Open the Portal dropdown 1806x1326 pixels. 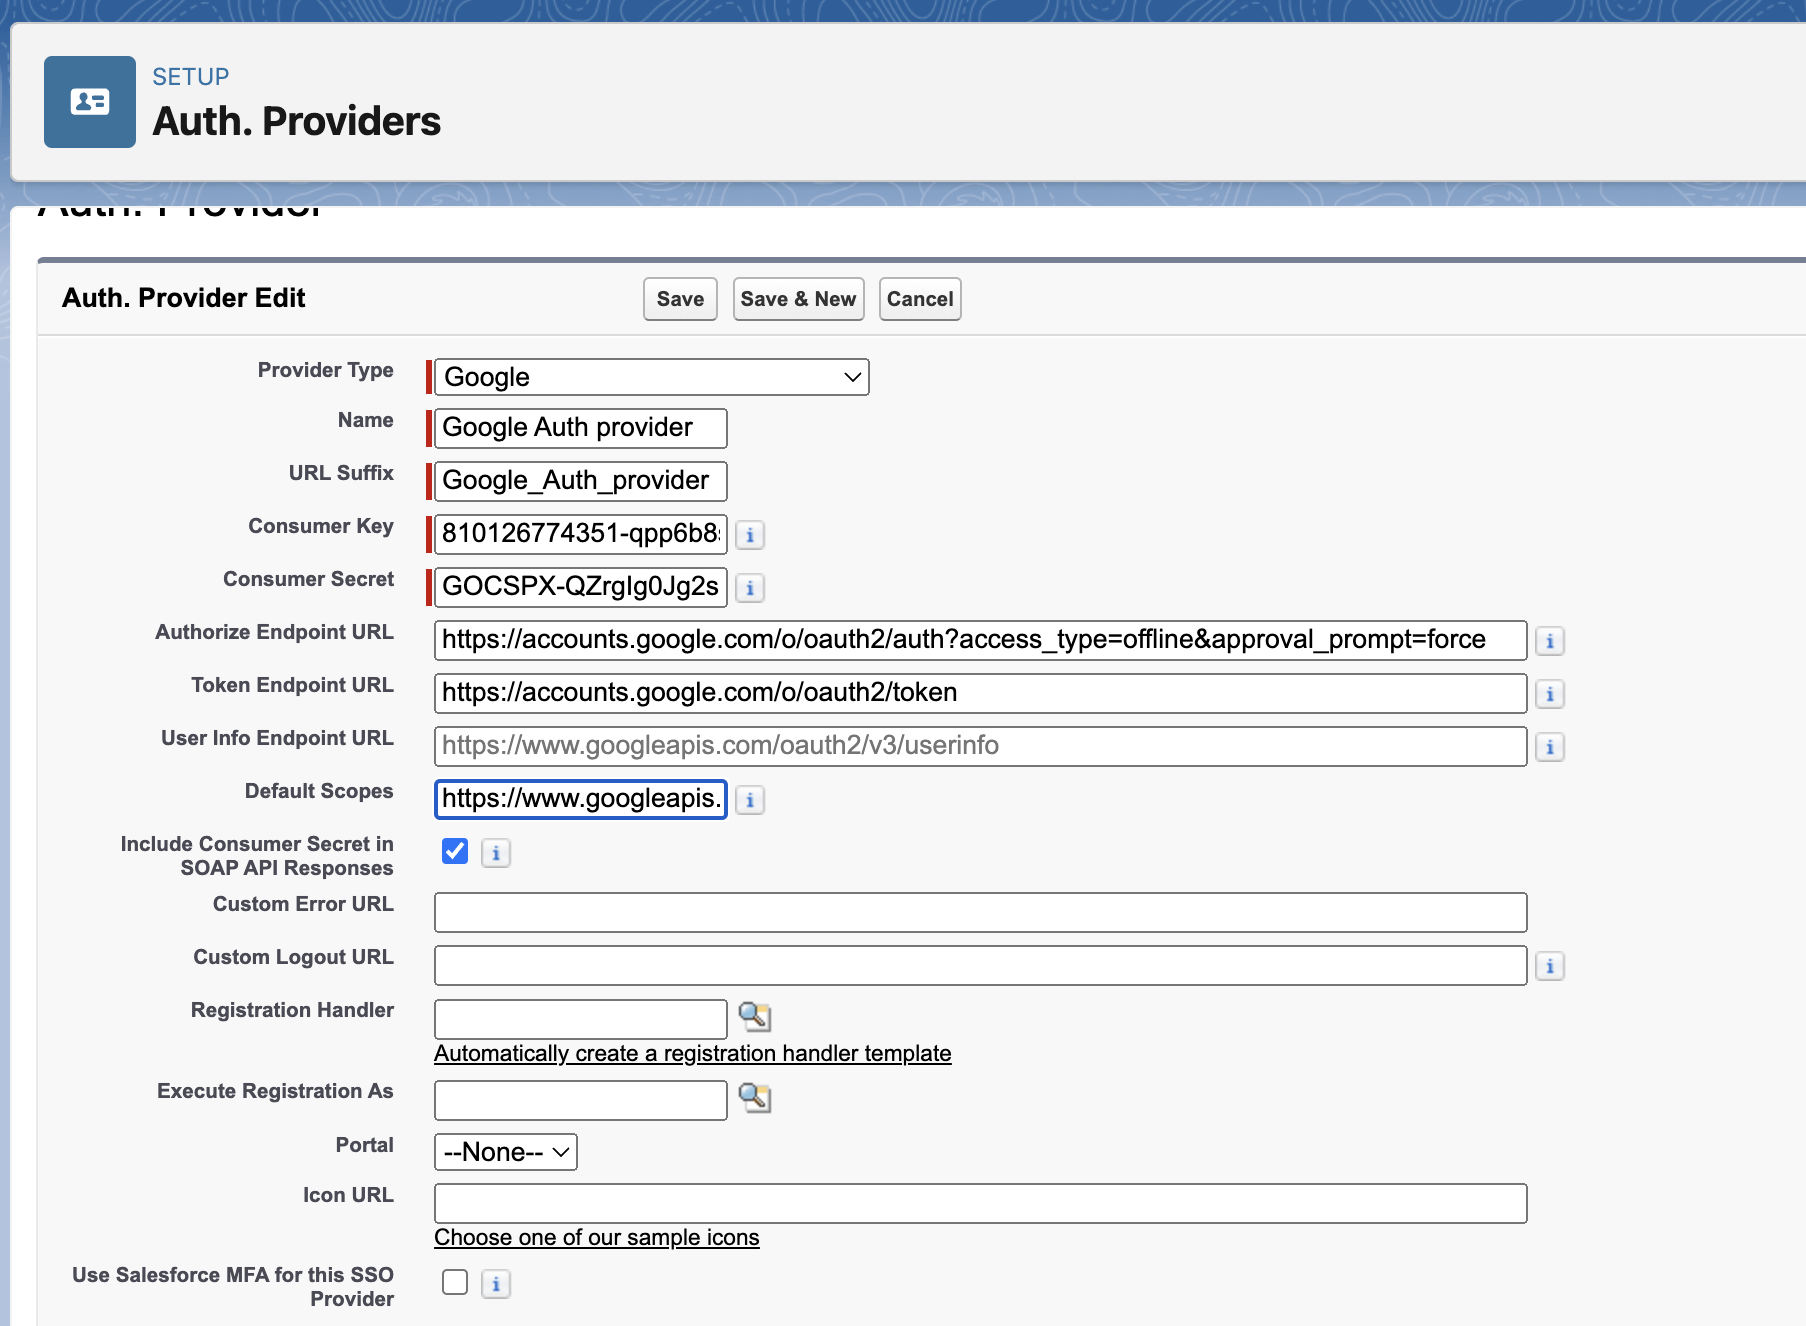pyautogui.click(x=506, y=1152)
